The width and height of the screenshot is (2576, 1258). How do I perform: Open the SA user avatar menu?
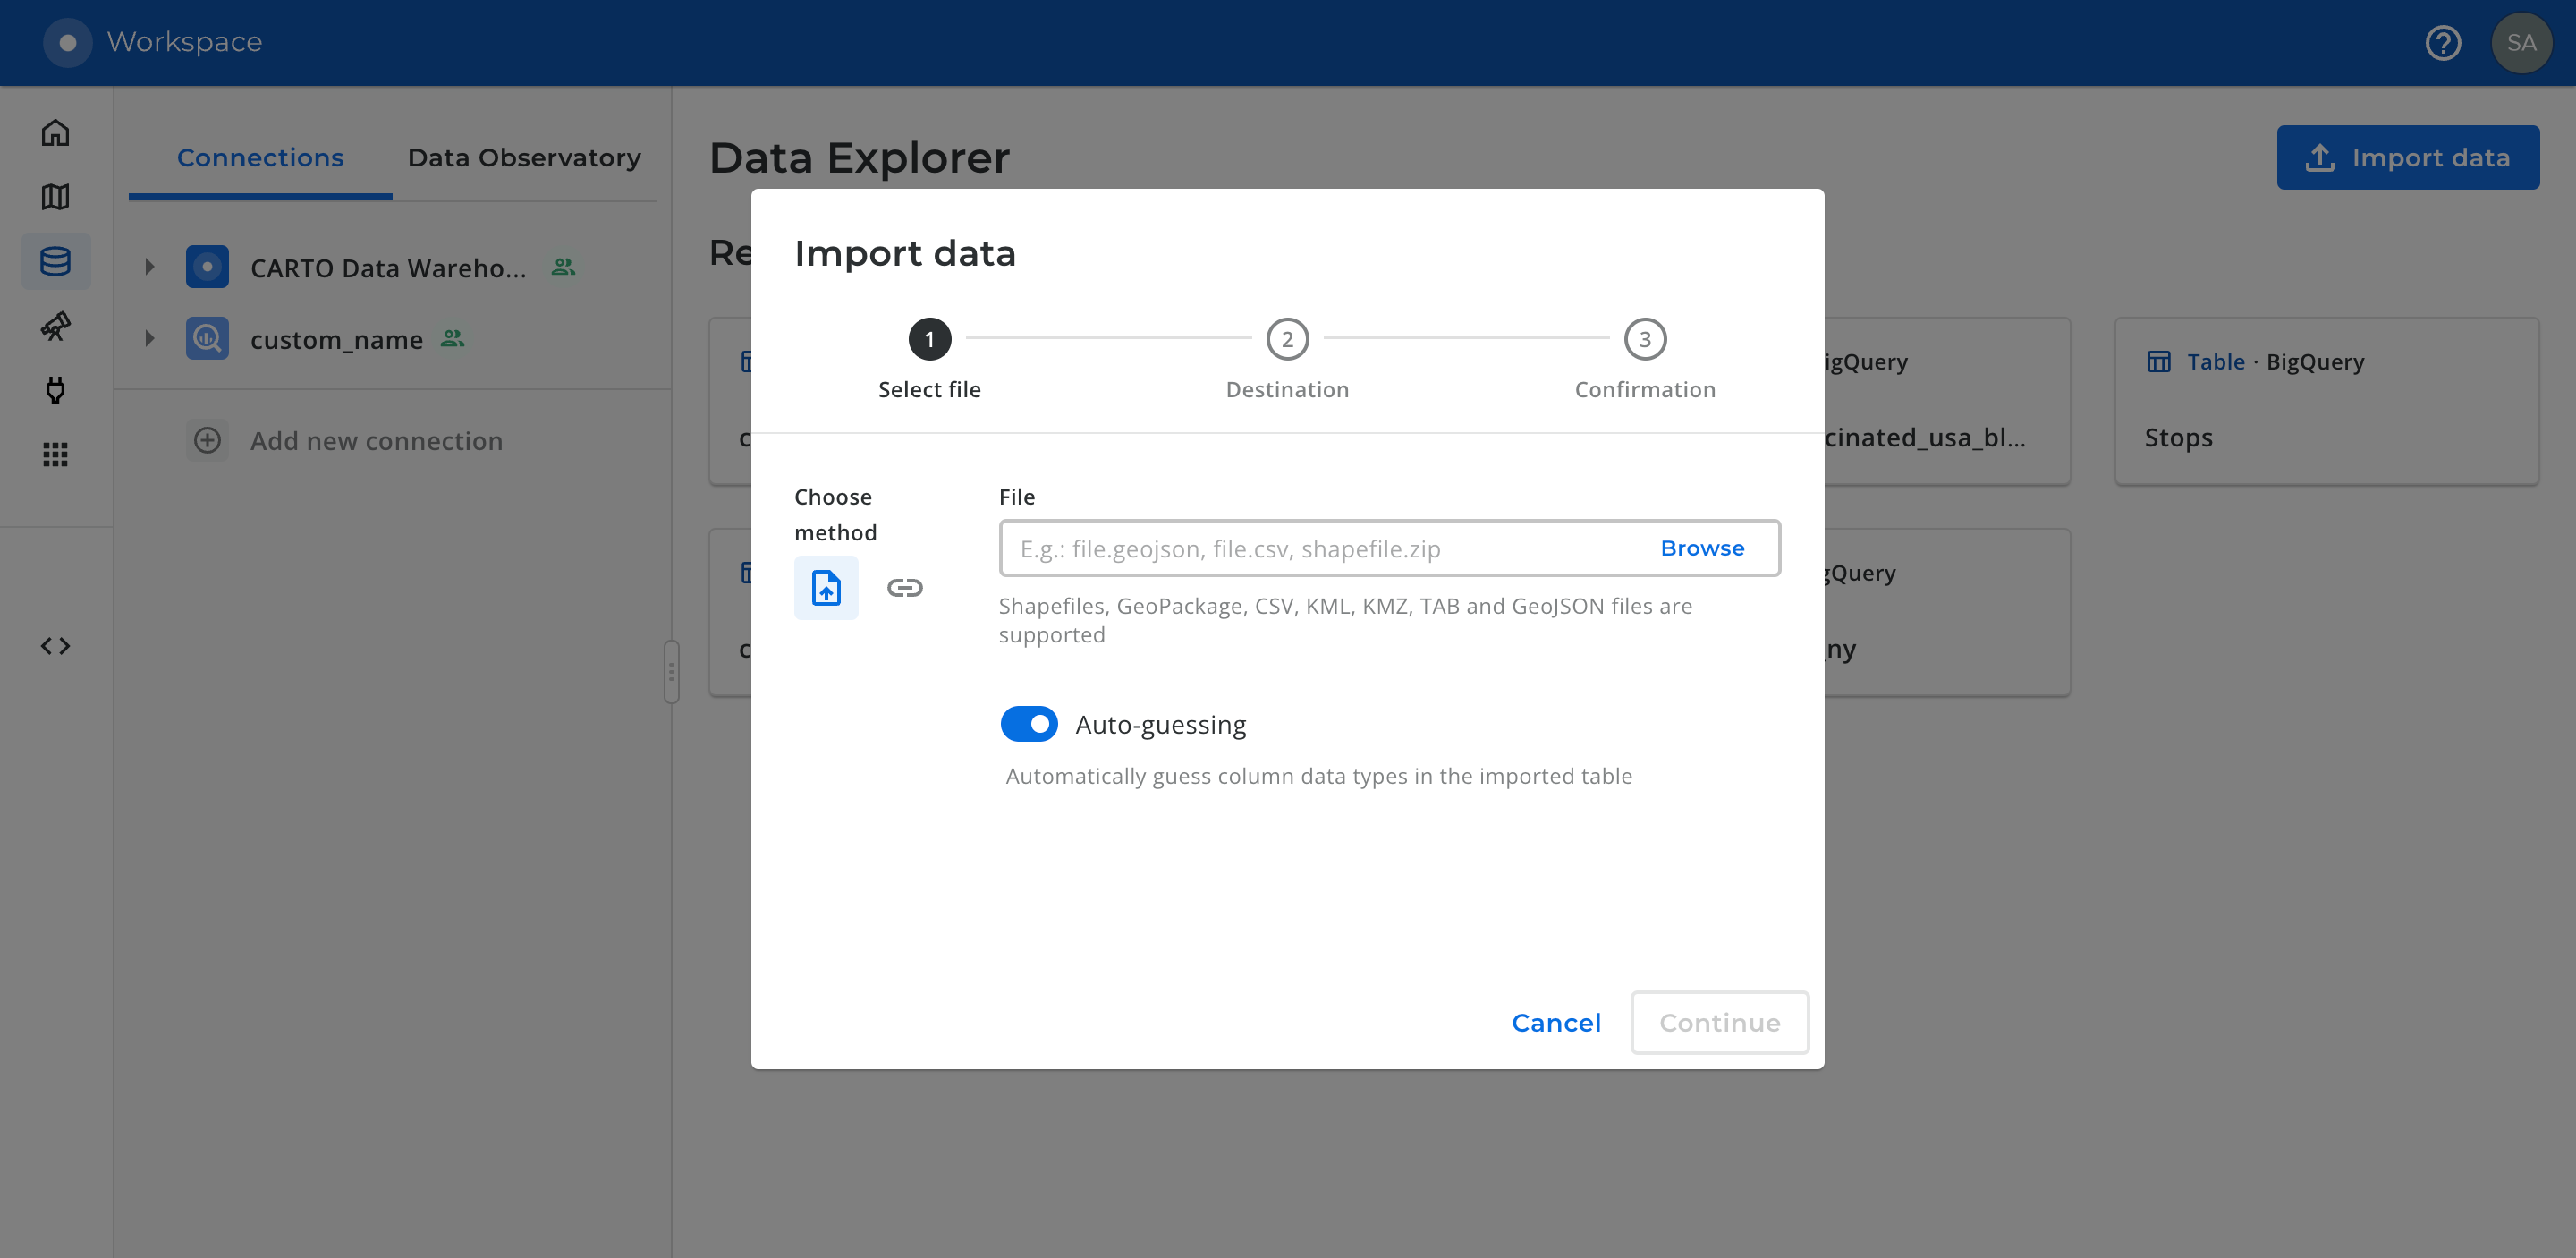(2520, 43)
